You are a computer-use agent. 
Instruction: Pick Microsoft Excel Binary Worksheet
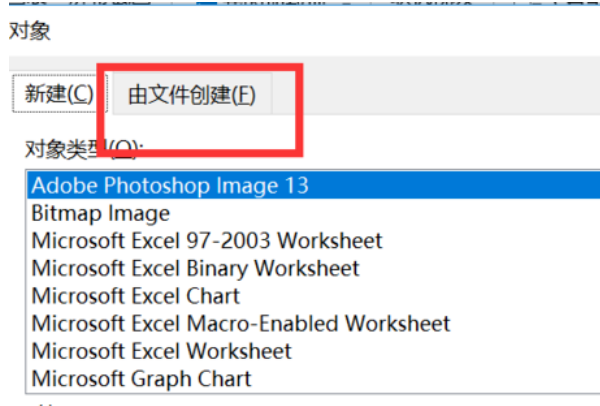click(x=313, y=268)
